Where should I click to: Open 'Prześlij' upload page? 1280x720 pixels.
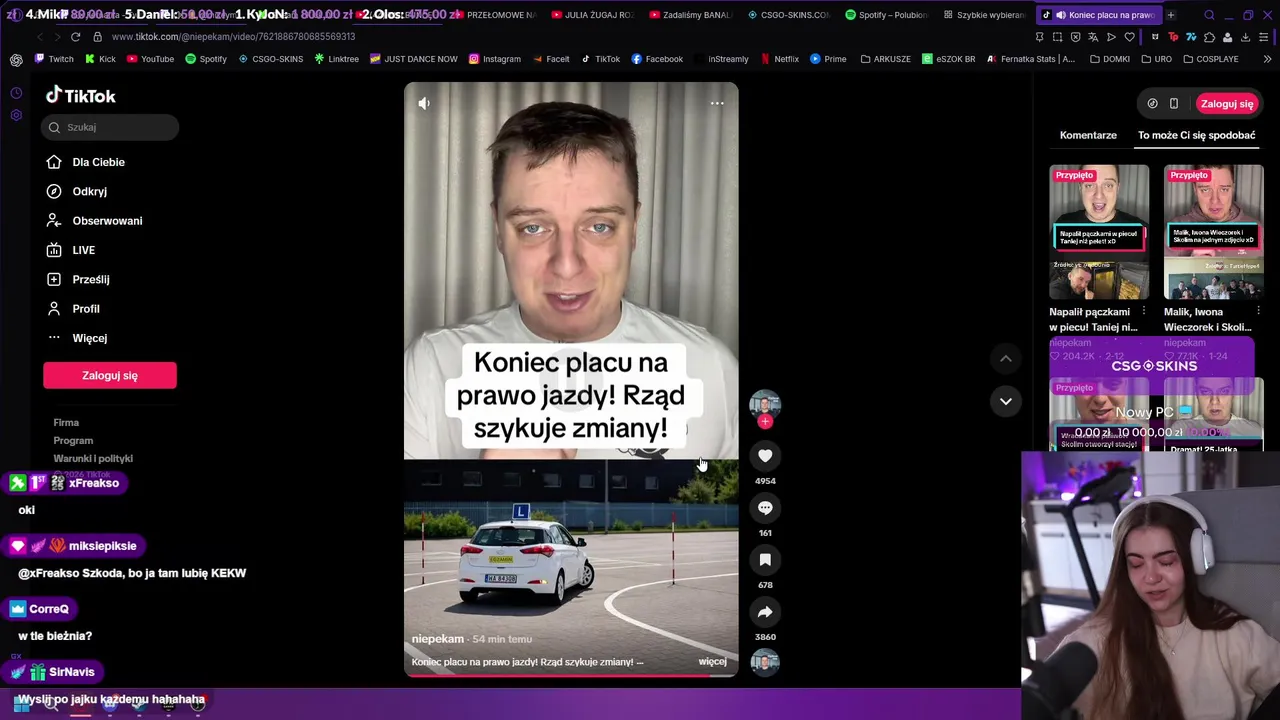point(90,280)
